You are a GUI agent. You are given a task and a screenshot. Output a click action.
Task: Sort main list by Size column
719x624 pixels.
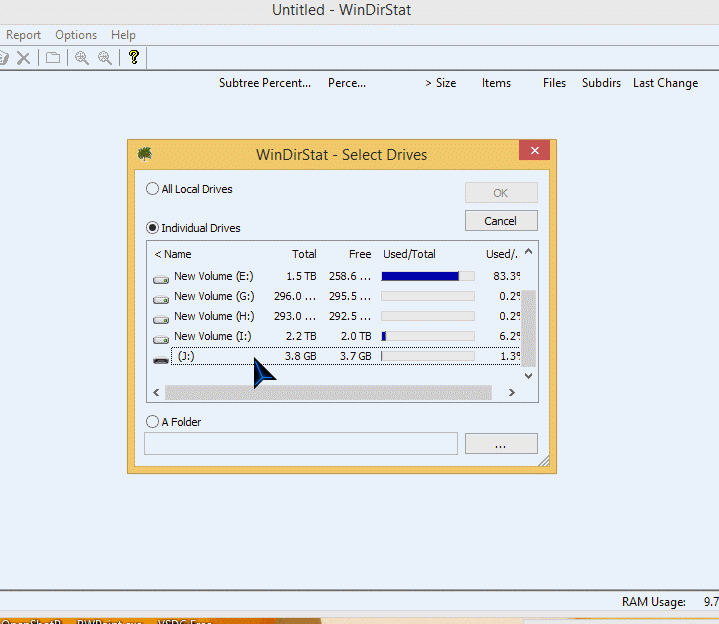click(441, 83)
